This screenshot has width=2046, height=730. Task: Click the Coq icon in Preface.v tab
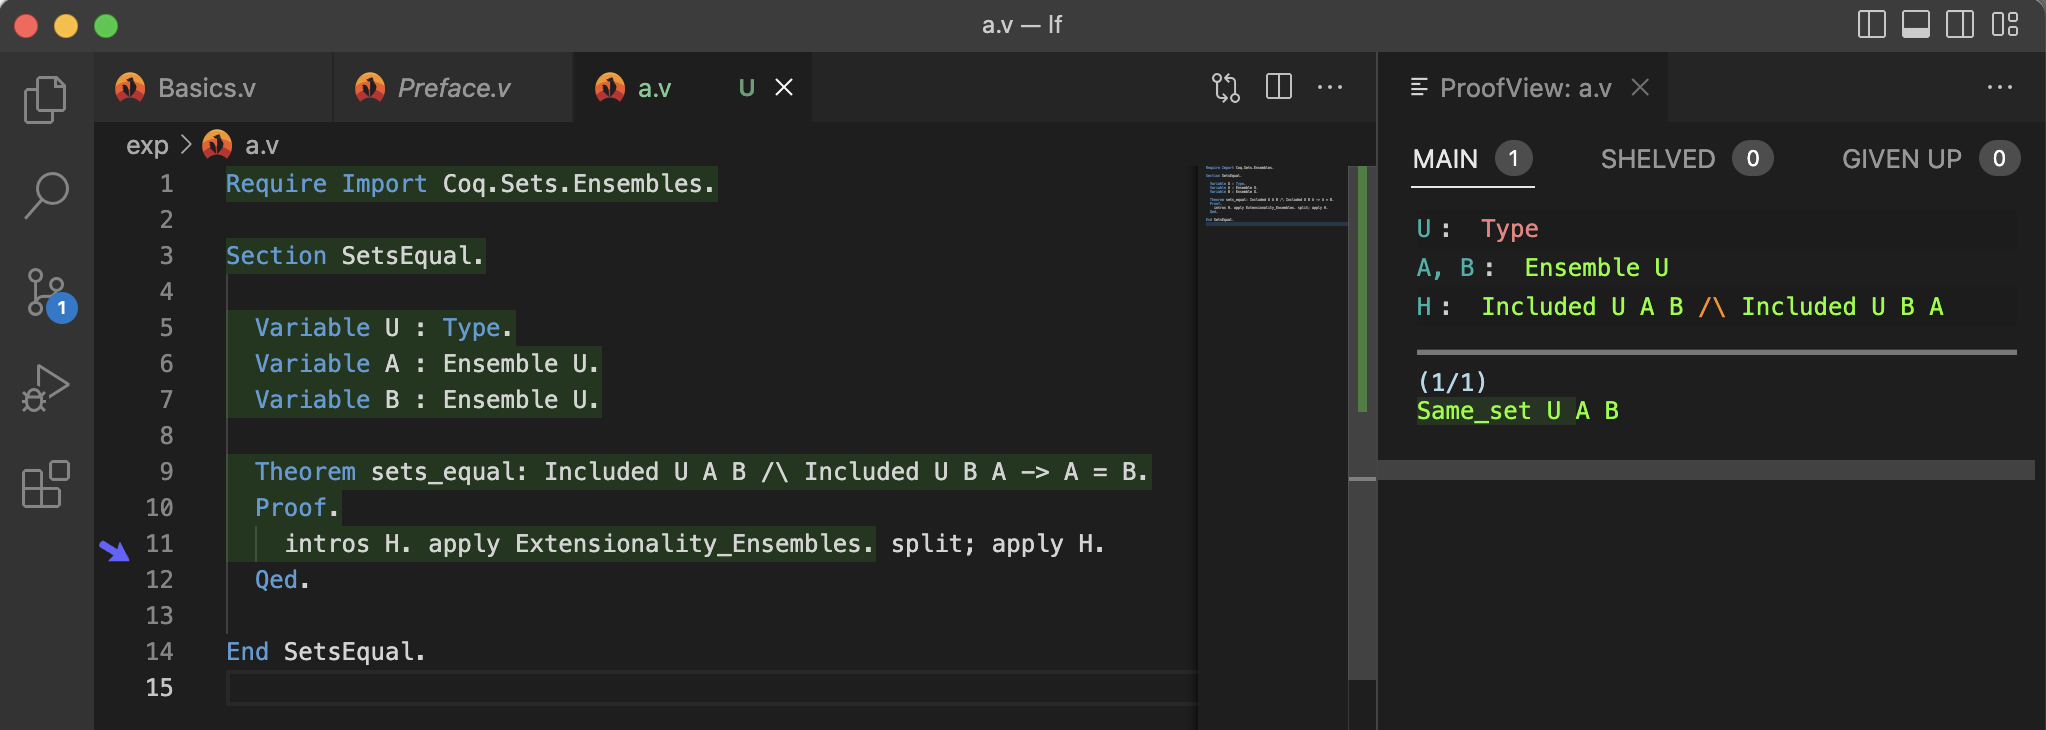tap(370, 88)
